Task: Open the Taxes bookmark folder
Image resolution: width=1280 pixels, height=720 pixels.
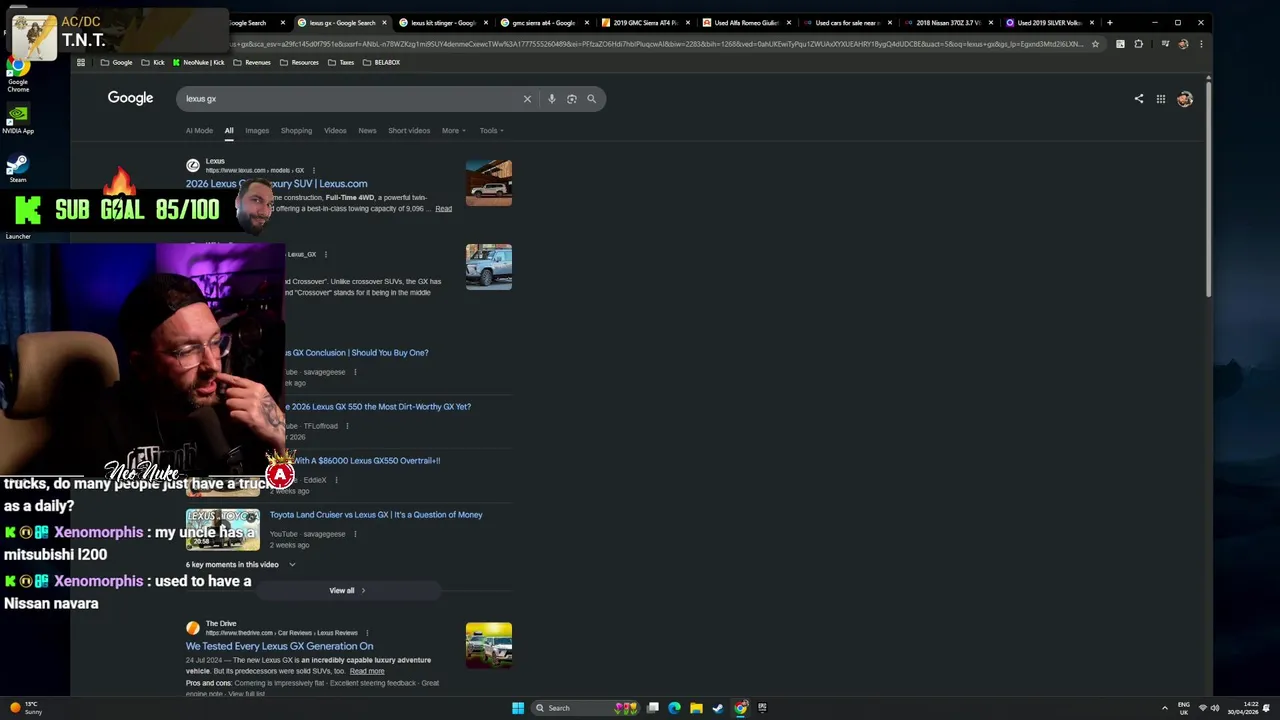Action: (x=341, y=62)
